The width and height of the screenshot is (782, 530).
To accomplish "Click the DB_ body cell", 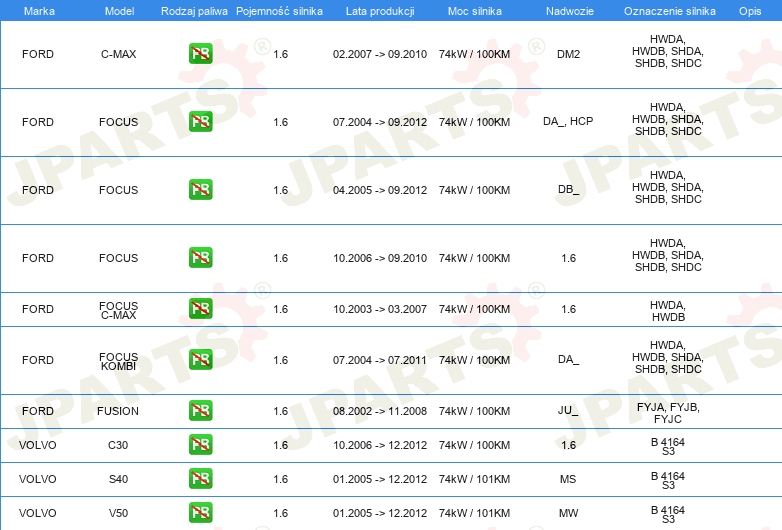I will click(x=569, y=190).
